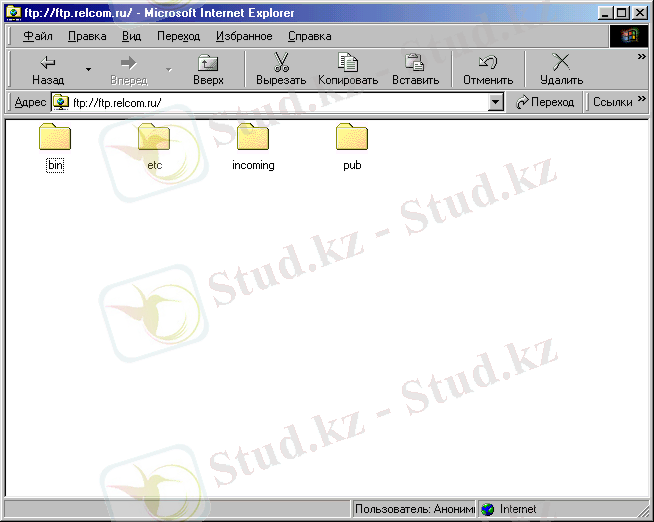The image size is (654, 522).
Task: Click the 'Пользователь: Аноним' status bar entry
Action: tap(414, 509)
